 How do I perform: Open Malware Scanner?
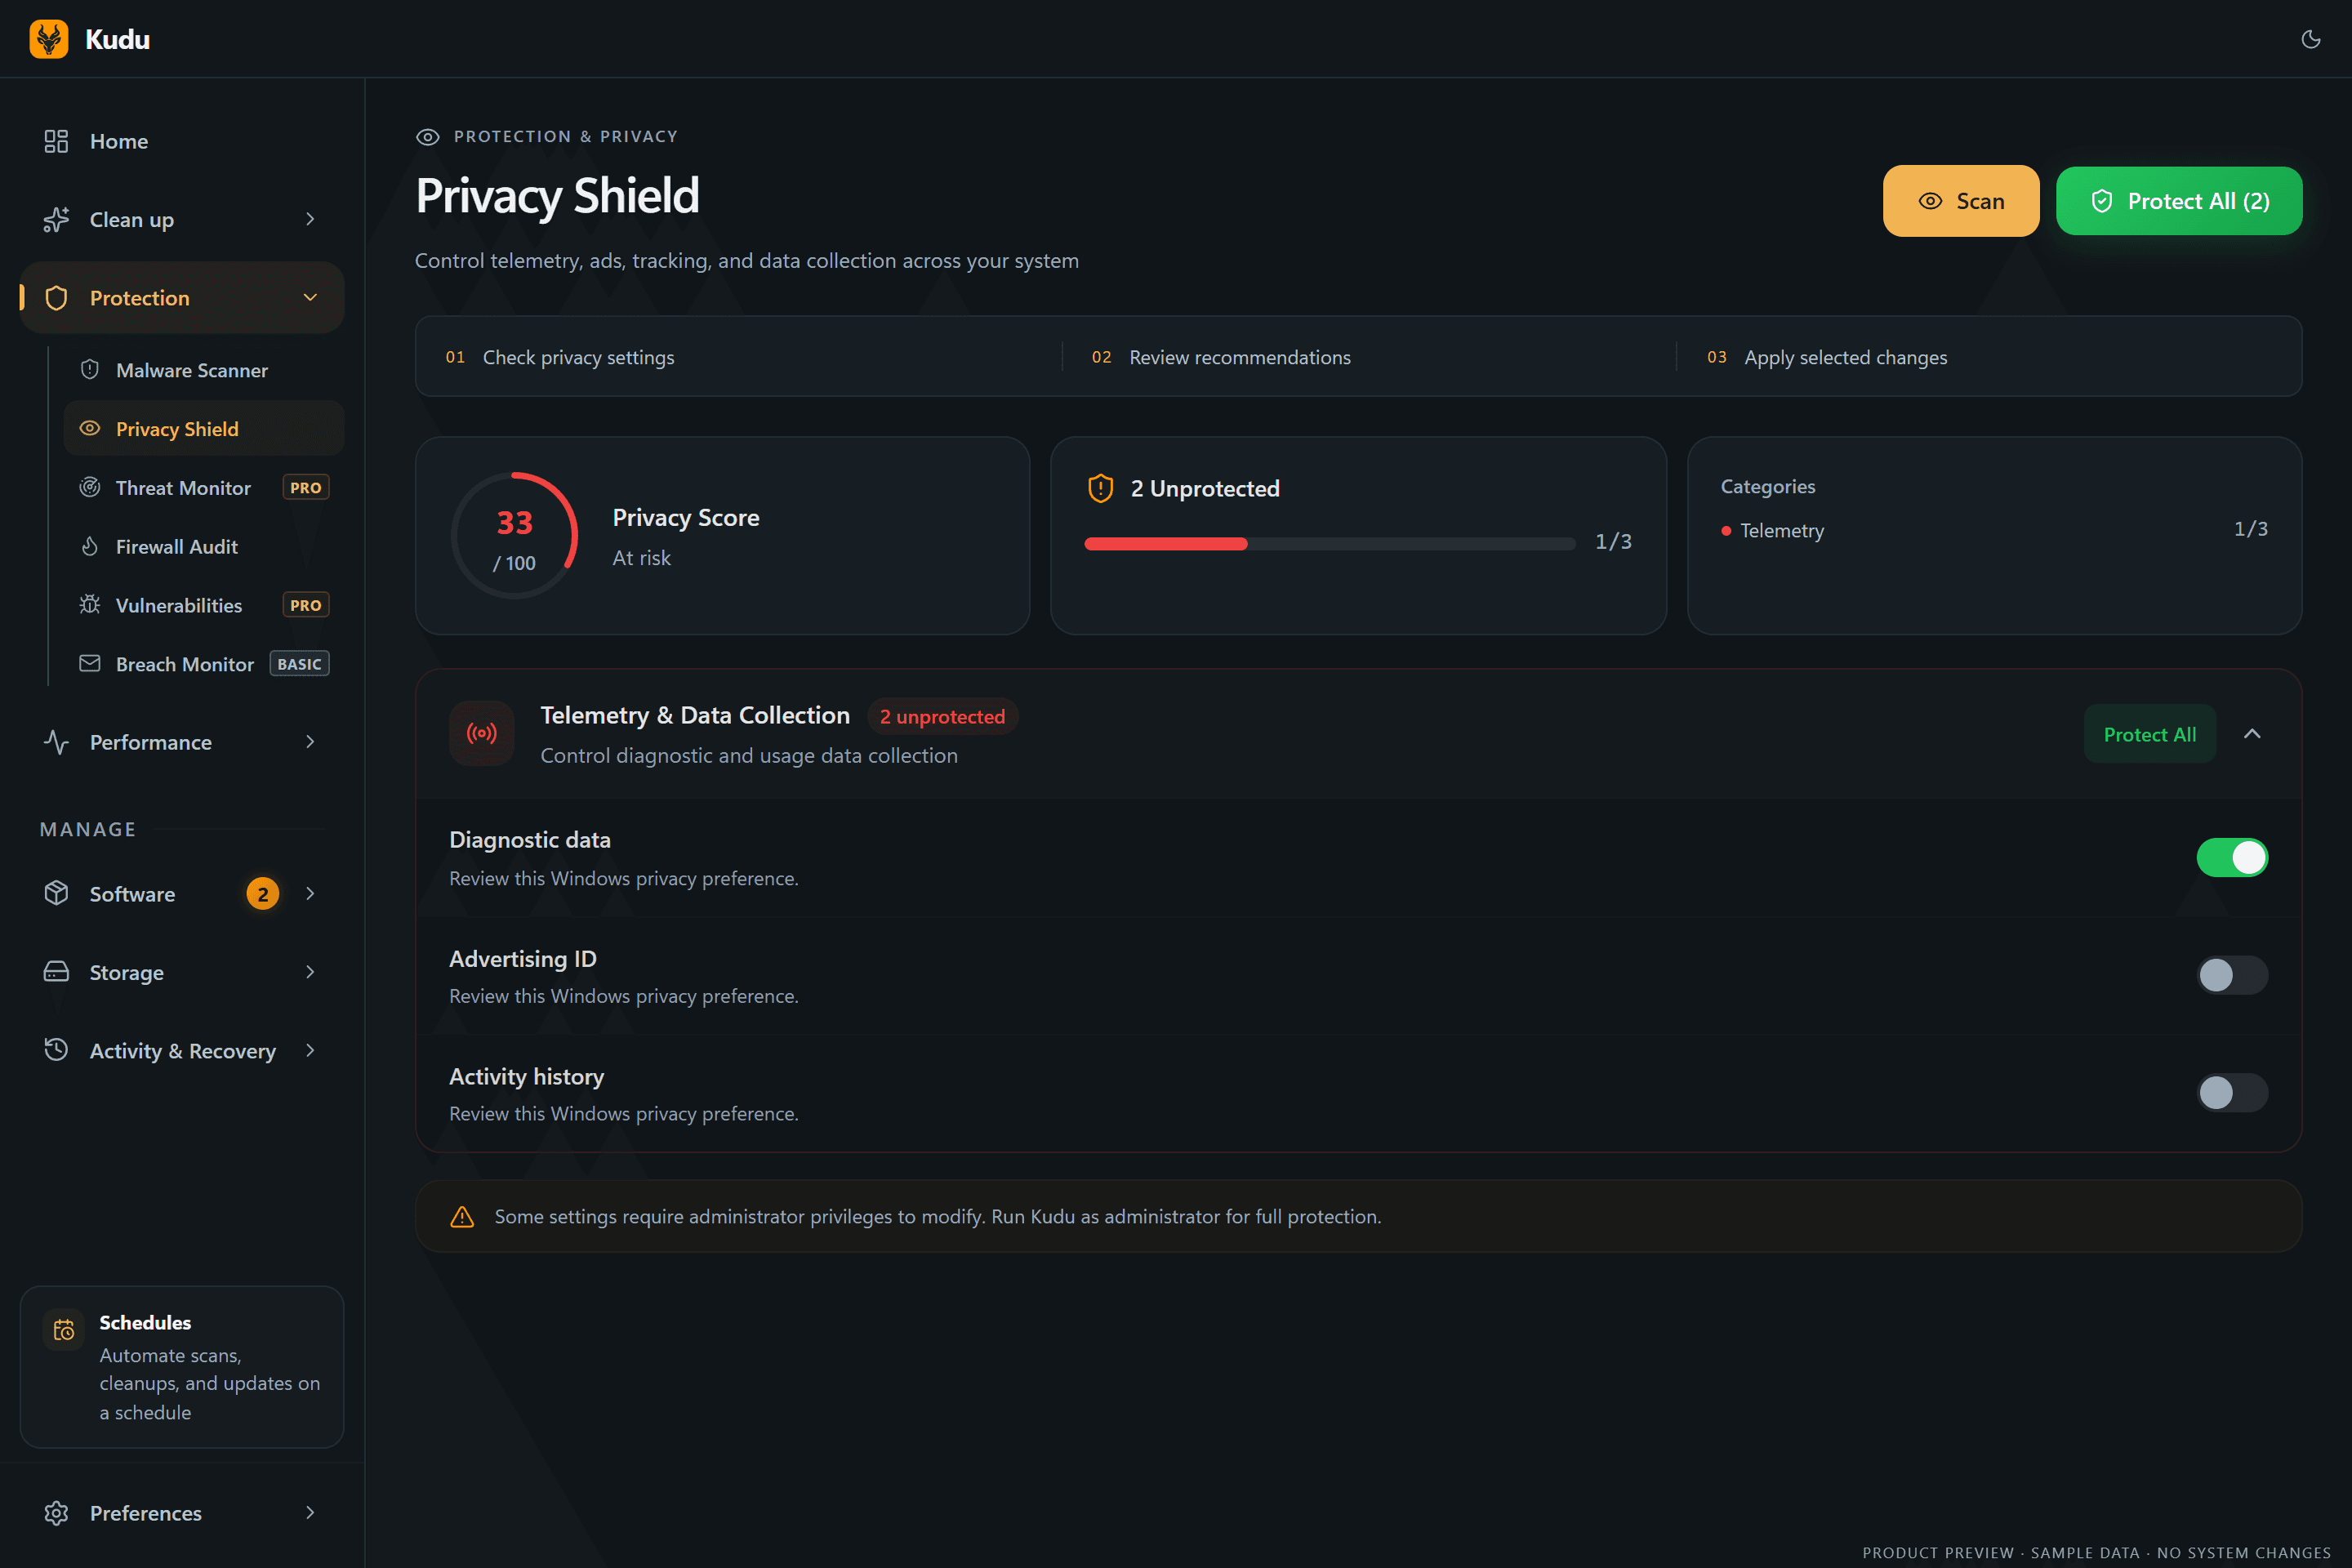(x=204, y=370)
